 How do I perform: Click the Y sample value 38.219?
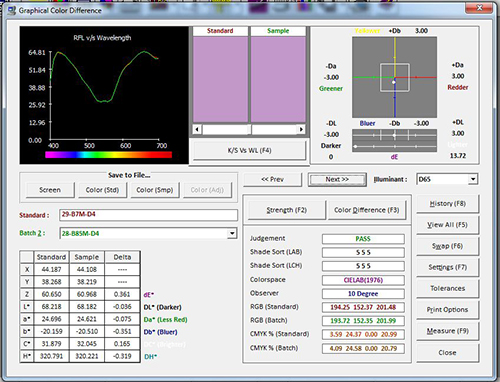[87, 282]
